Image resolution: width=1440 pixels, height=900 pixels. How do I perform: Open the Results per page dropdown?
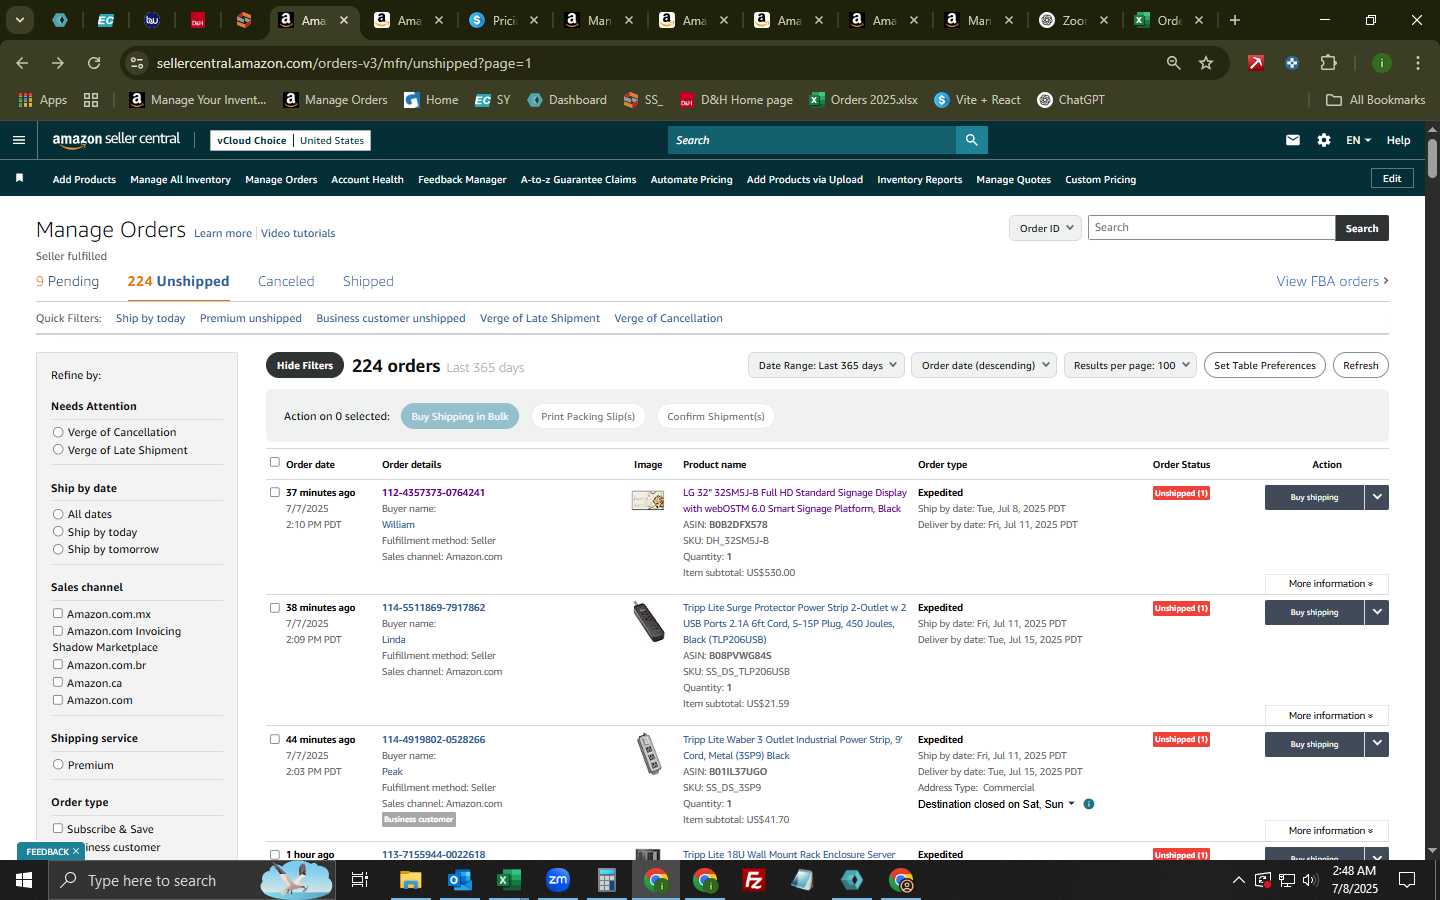1131,365
